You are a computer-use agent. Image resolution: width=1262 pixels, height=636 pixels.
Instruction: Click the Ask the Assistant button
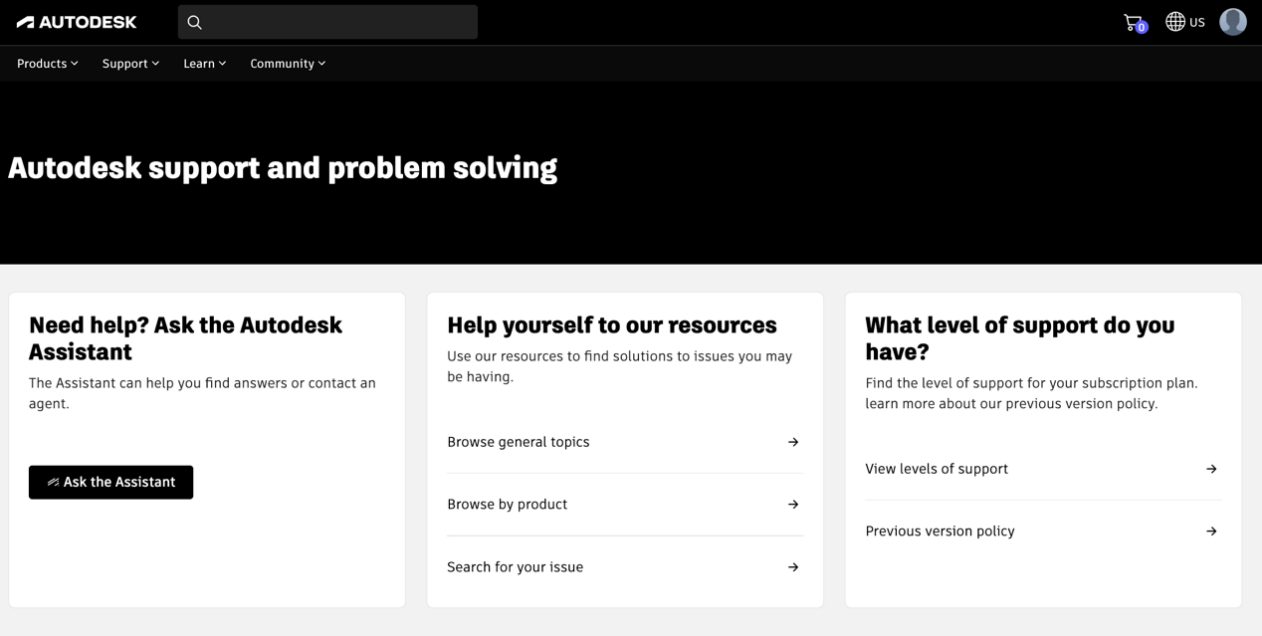(x=110, y=481)
